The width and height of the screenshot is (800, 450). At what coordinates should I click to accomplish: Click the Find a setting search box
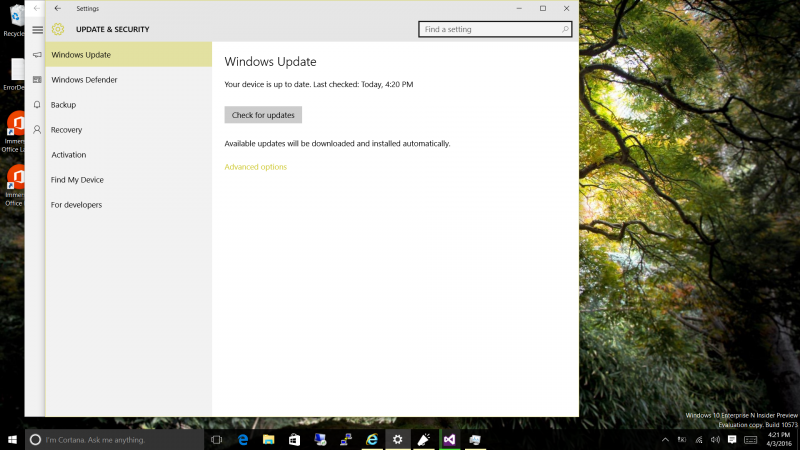coord(488,30)
